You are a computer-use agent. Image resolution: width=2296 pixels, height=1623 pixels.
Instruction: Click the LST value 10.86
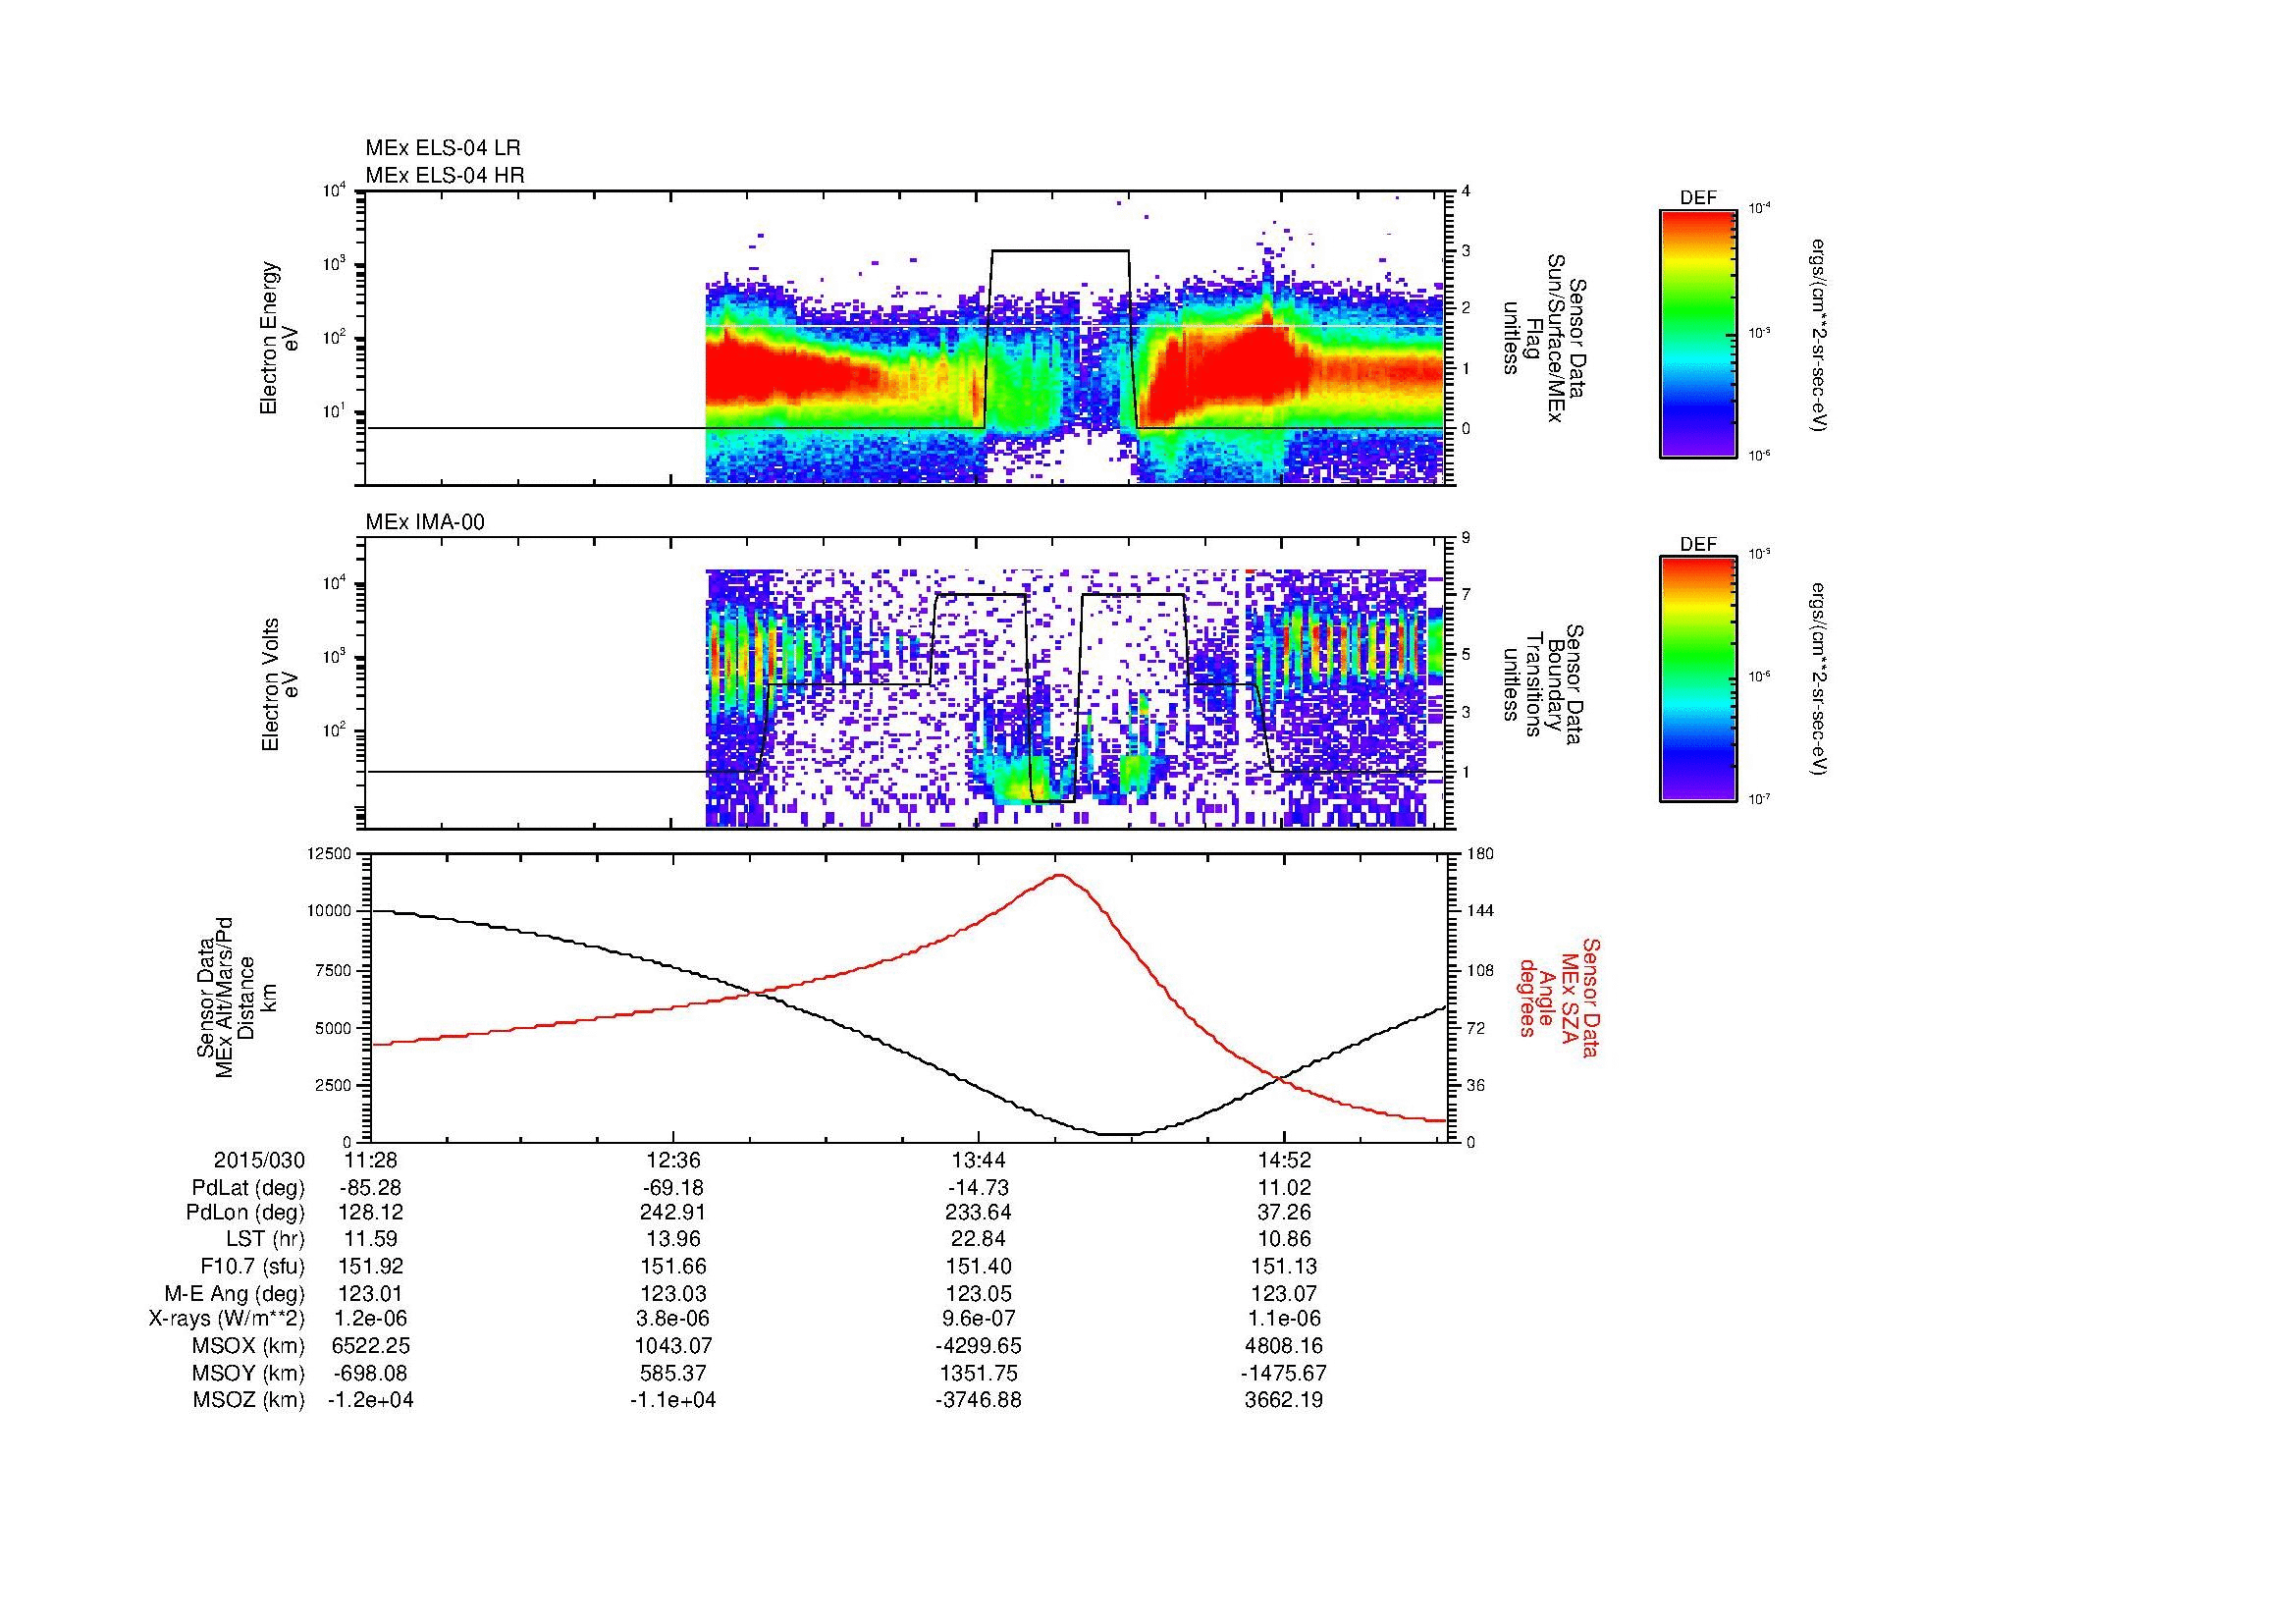[1284, 1240]
